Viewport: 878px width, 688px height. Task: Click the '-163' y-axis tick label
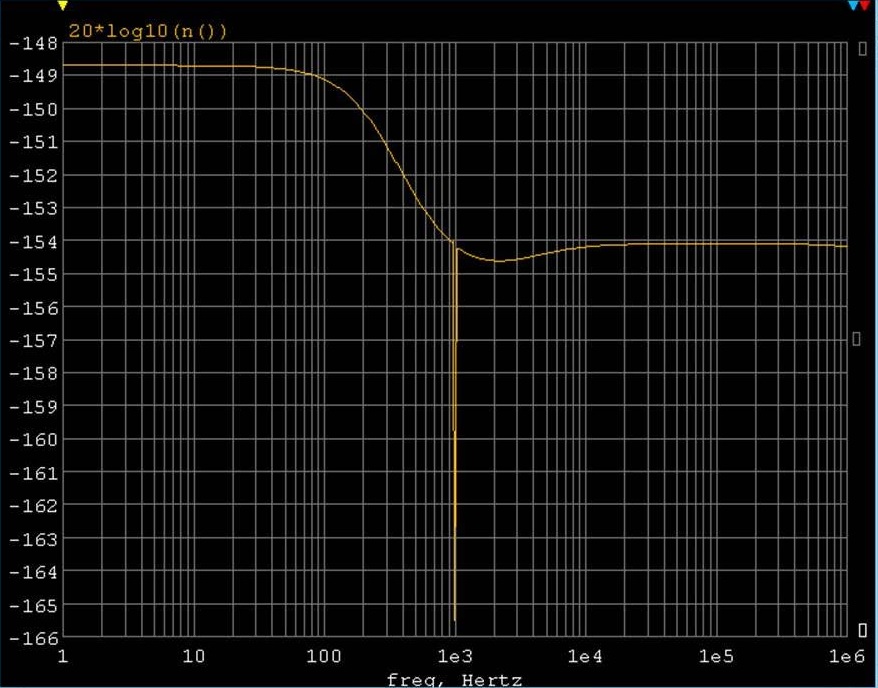(33, 539)
